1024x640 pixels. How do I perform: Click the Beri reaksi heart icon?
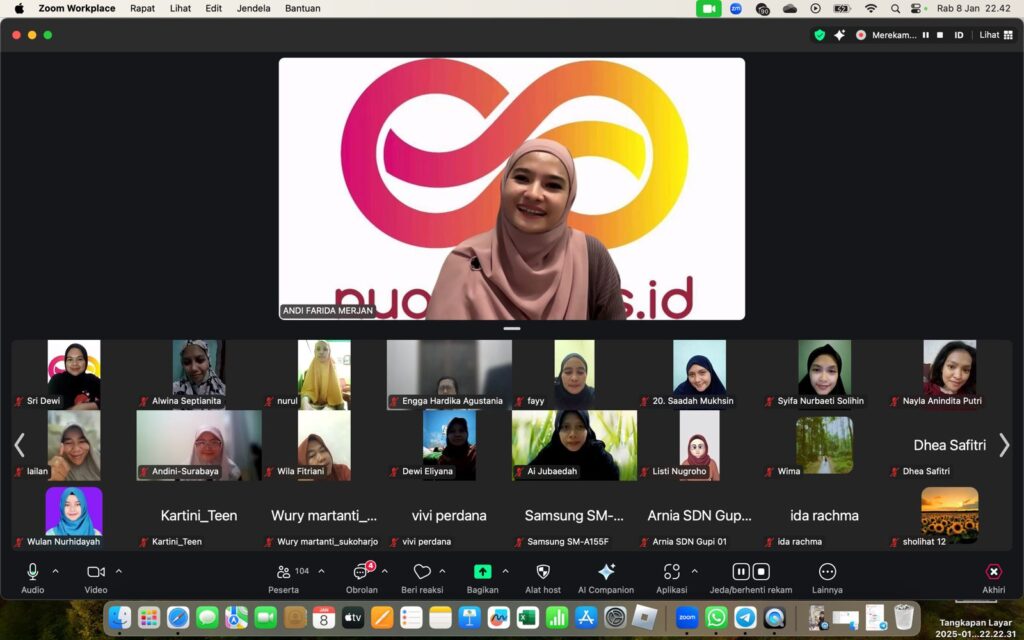pyautogui.click(x=422, y=572)
